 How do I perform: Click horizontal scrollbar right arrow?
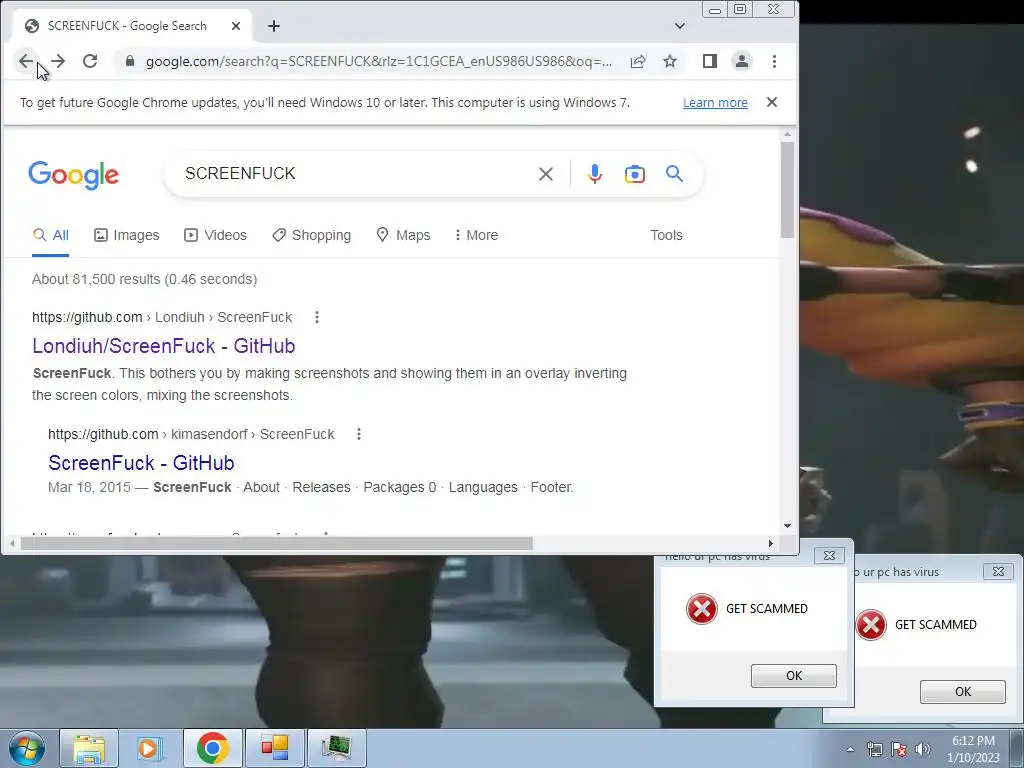771,543
